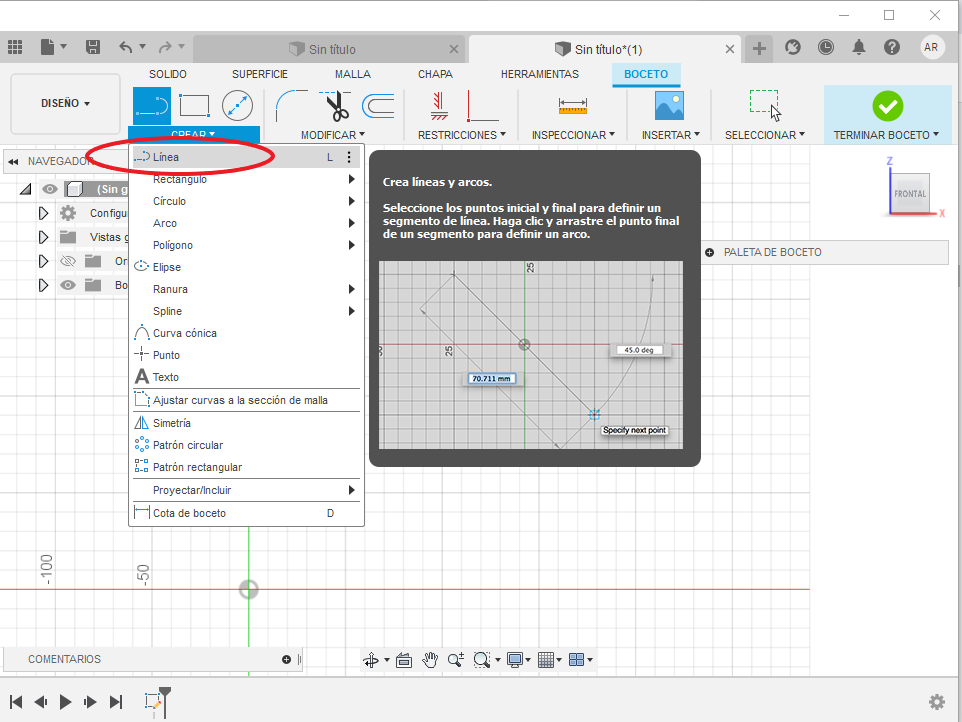Switch to the CHAPA tab
Viewport: 962px width, 722px height.
[435, 74]
